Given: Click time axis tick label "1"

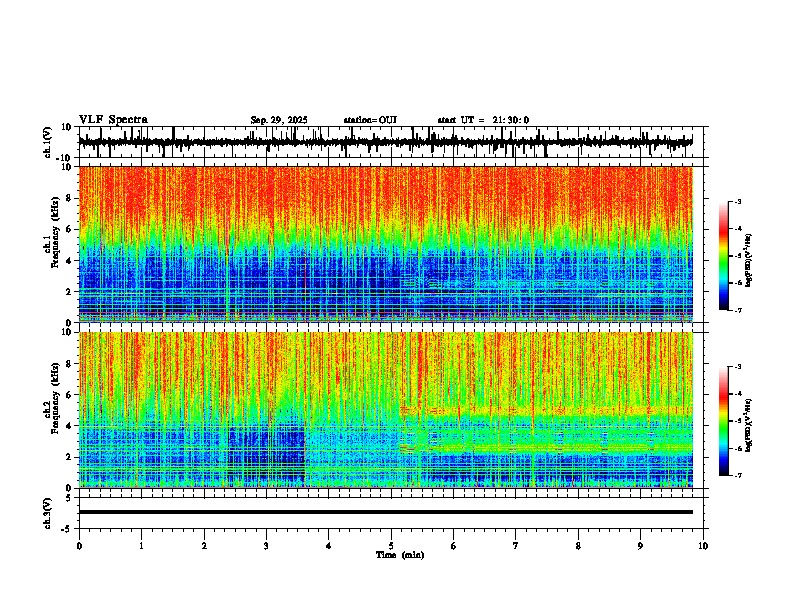Looking at the screenshot, I should tap(141, 546).
